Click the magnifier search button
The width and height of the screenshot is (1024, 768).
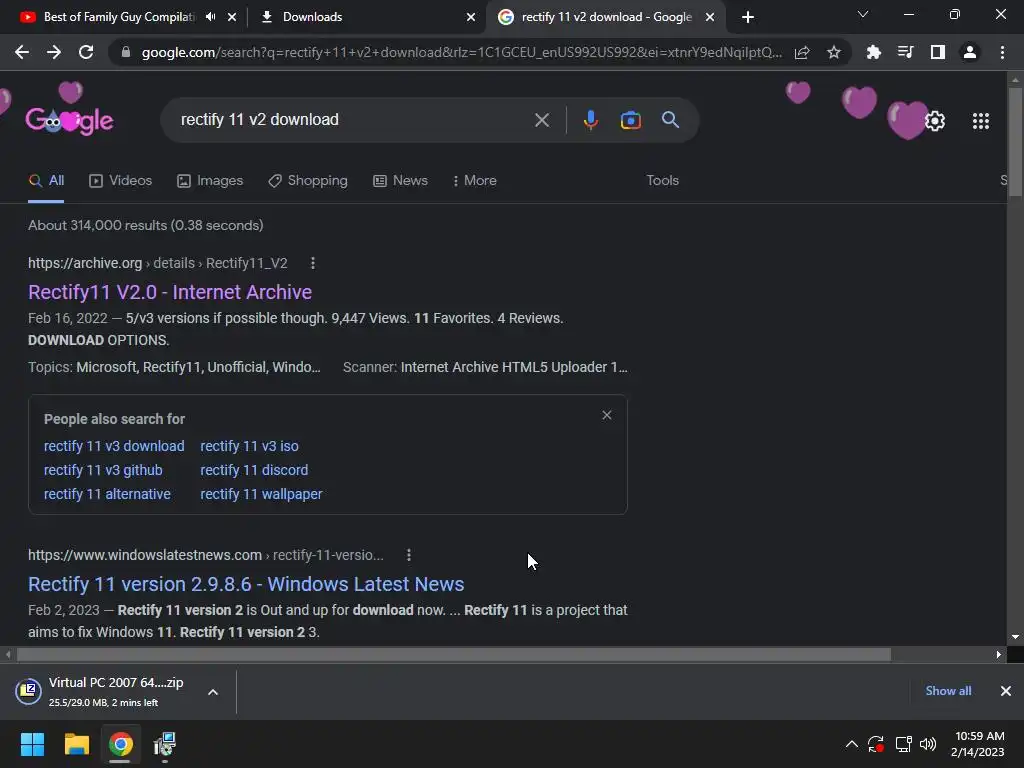point(670,120)
